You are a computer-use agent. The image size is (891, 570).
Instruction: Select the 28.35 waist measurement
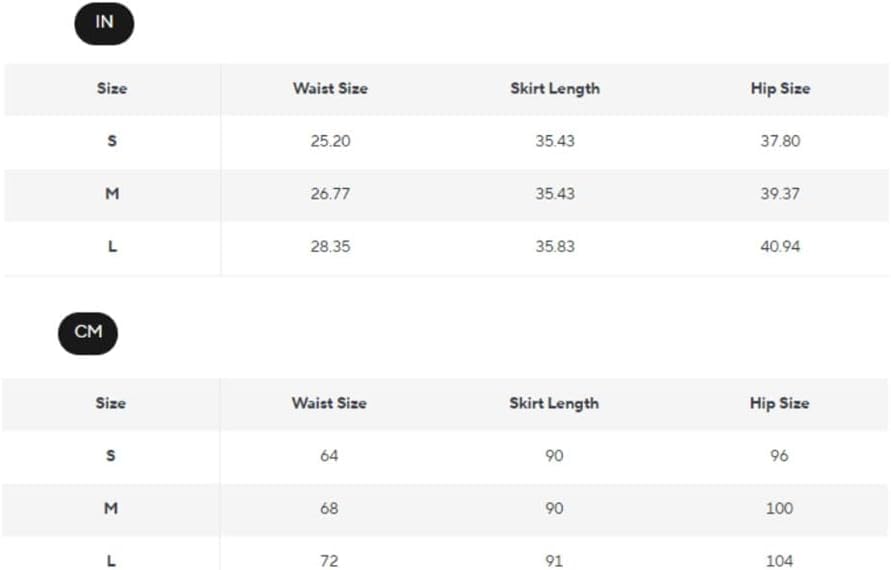point(330,246)
